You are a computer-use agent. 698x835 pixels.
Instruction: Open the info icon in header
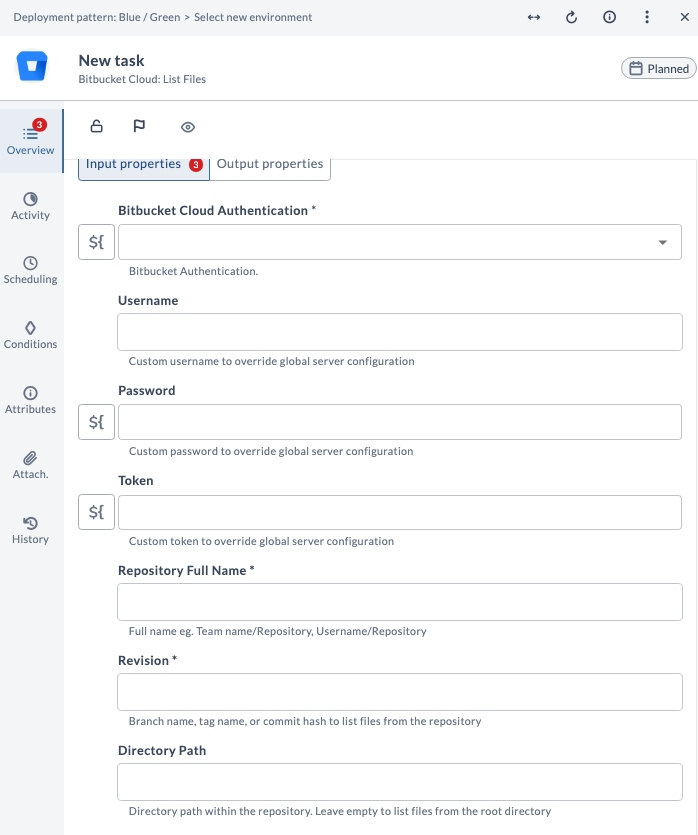click(x=609, y=18)
